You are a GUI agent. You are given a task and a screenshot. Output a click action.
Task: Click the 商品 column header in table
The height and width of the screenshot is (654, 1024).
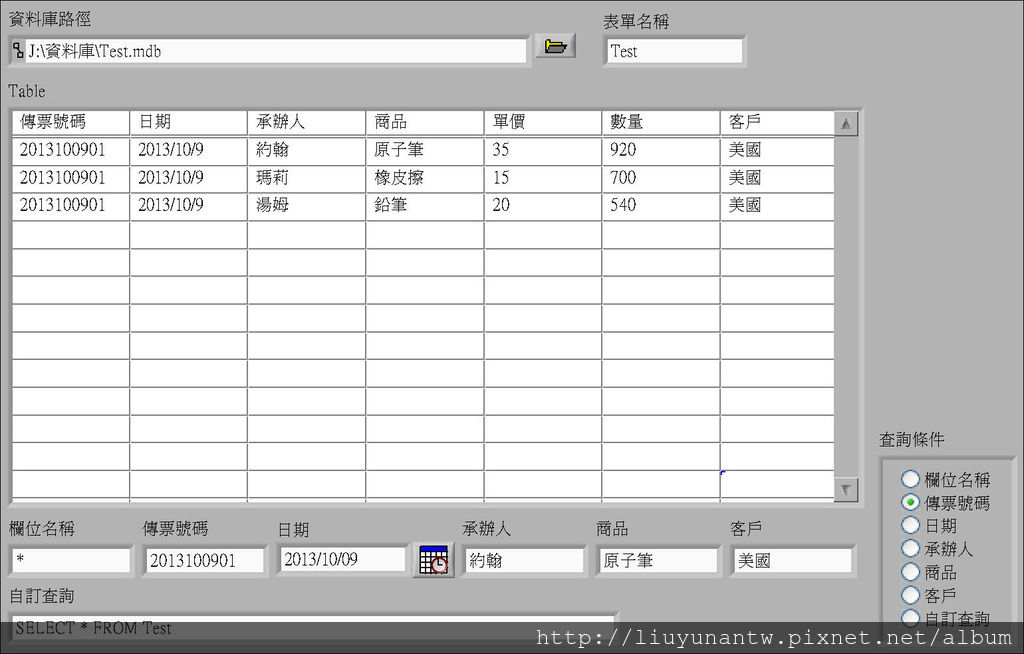pos(424,122)
